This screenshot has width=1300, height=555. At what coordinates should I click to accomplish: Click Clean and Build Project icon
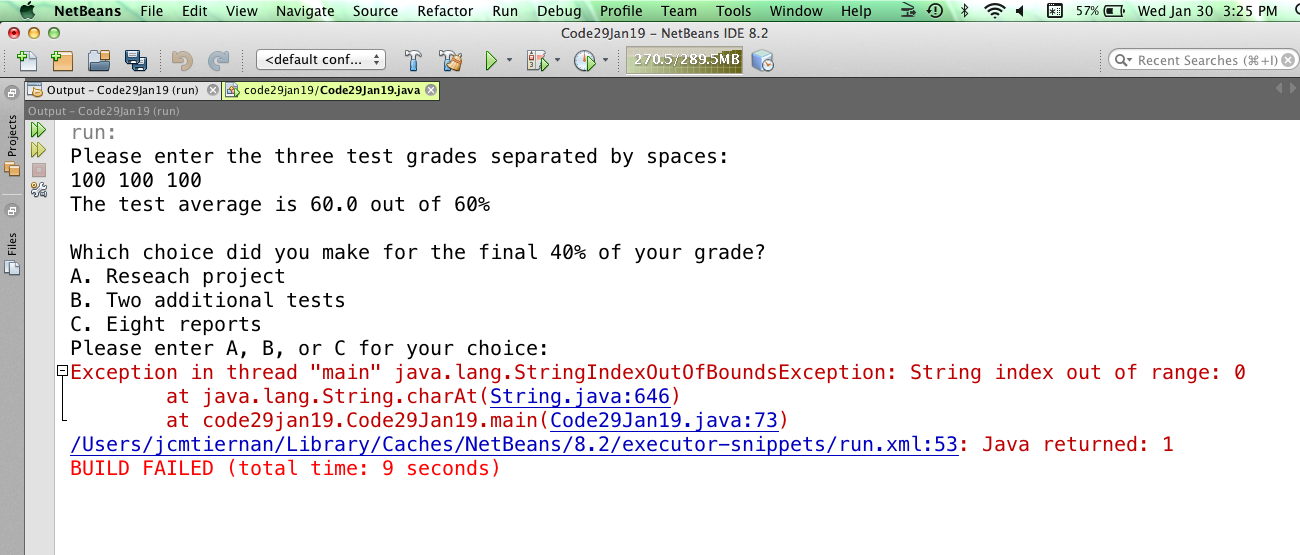click(450, 61)
